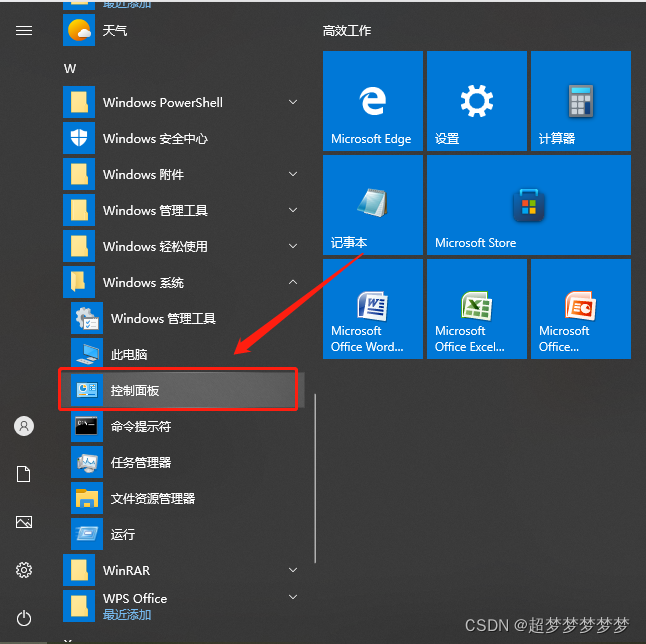646x644 pixels.
Task: Click the Windows 系统 folder label
Action: pos(143,283)
